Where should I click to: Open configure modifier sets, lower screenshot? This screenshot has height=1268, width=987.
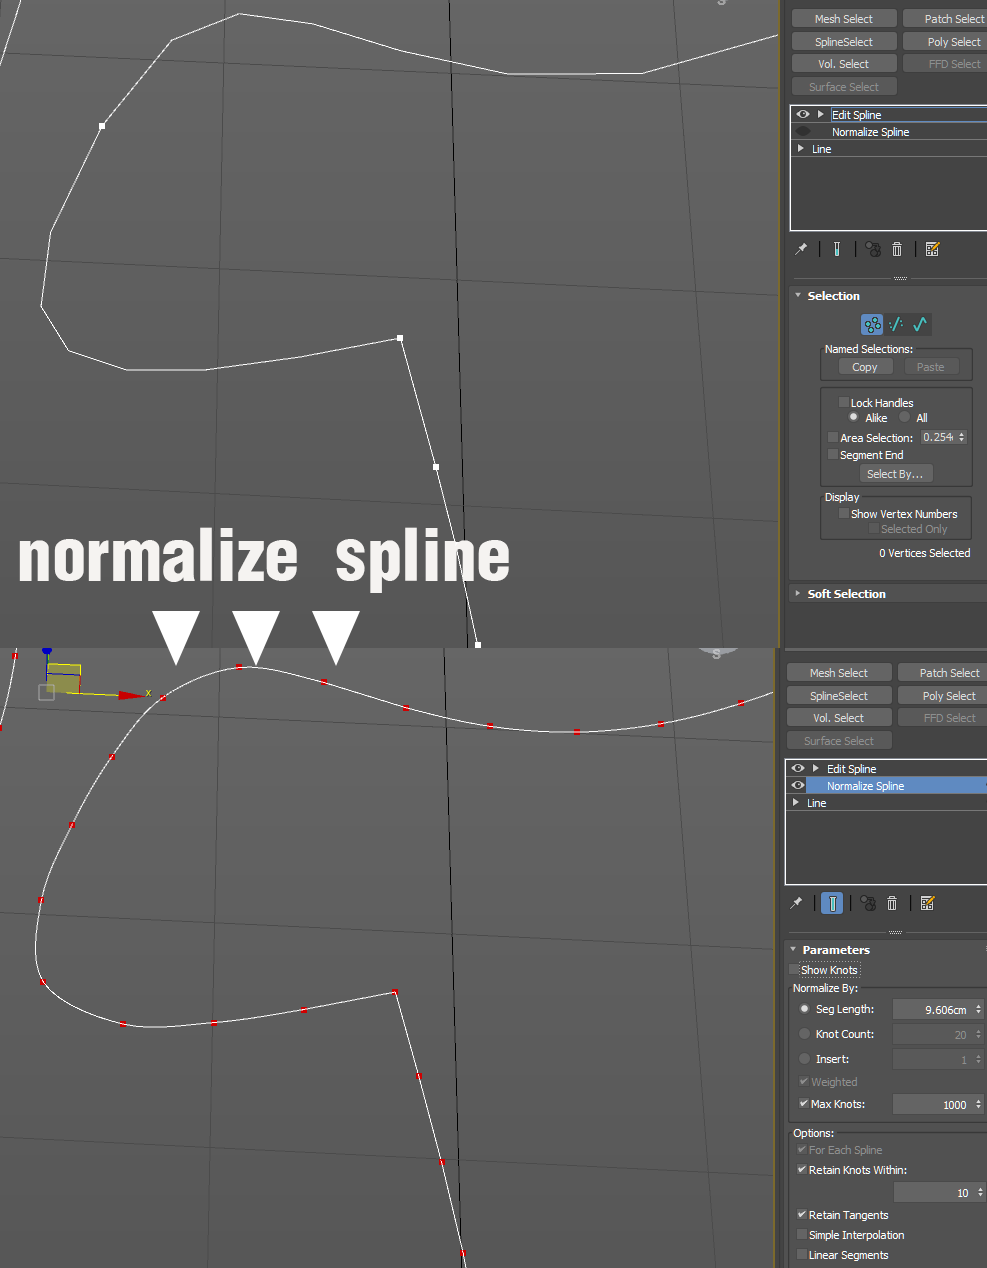(x=927, y=903)
